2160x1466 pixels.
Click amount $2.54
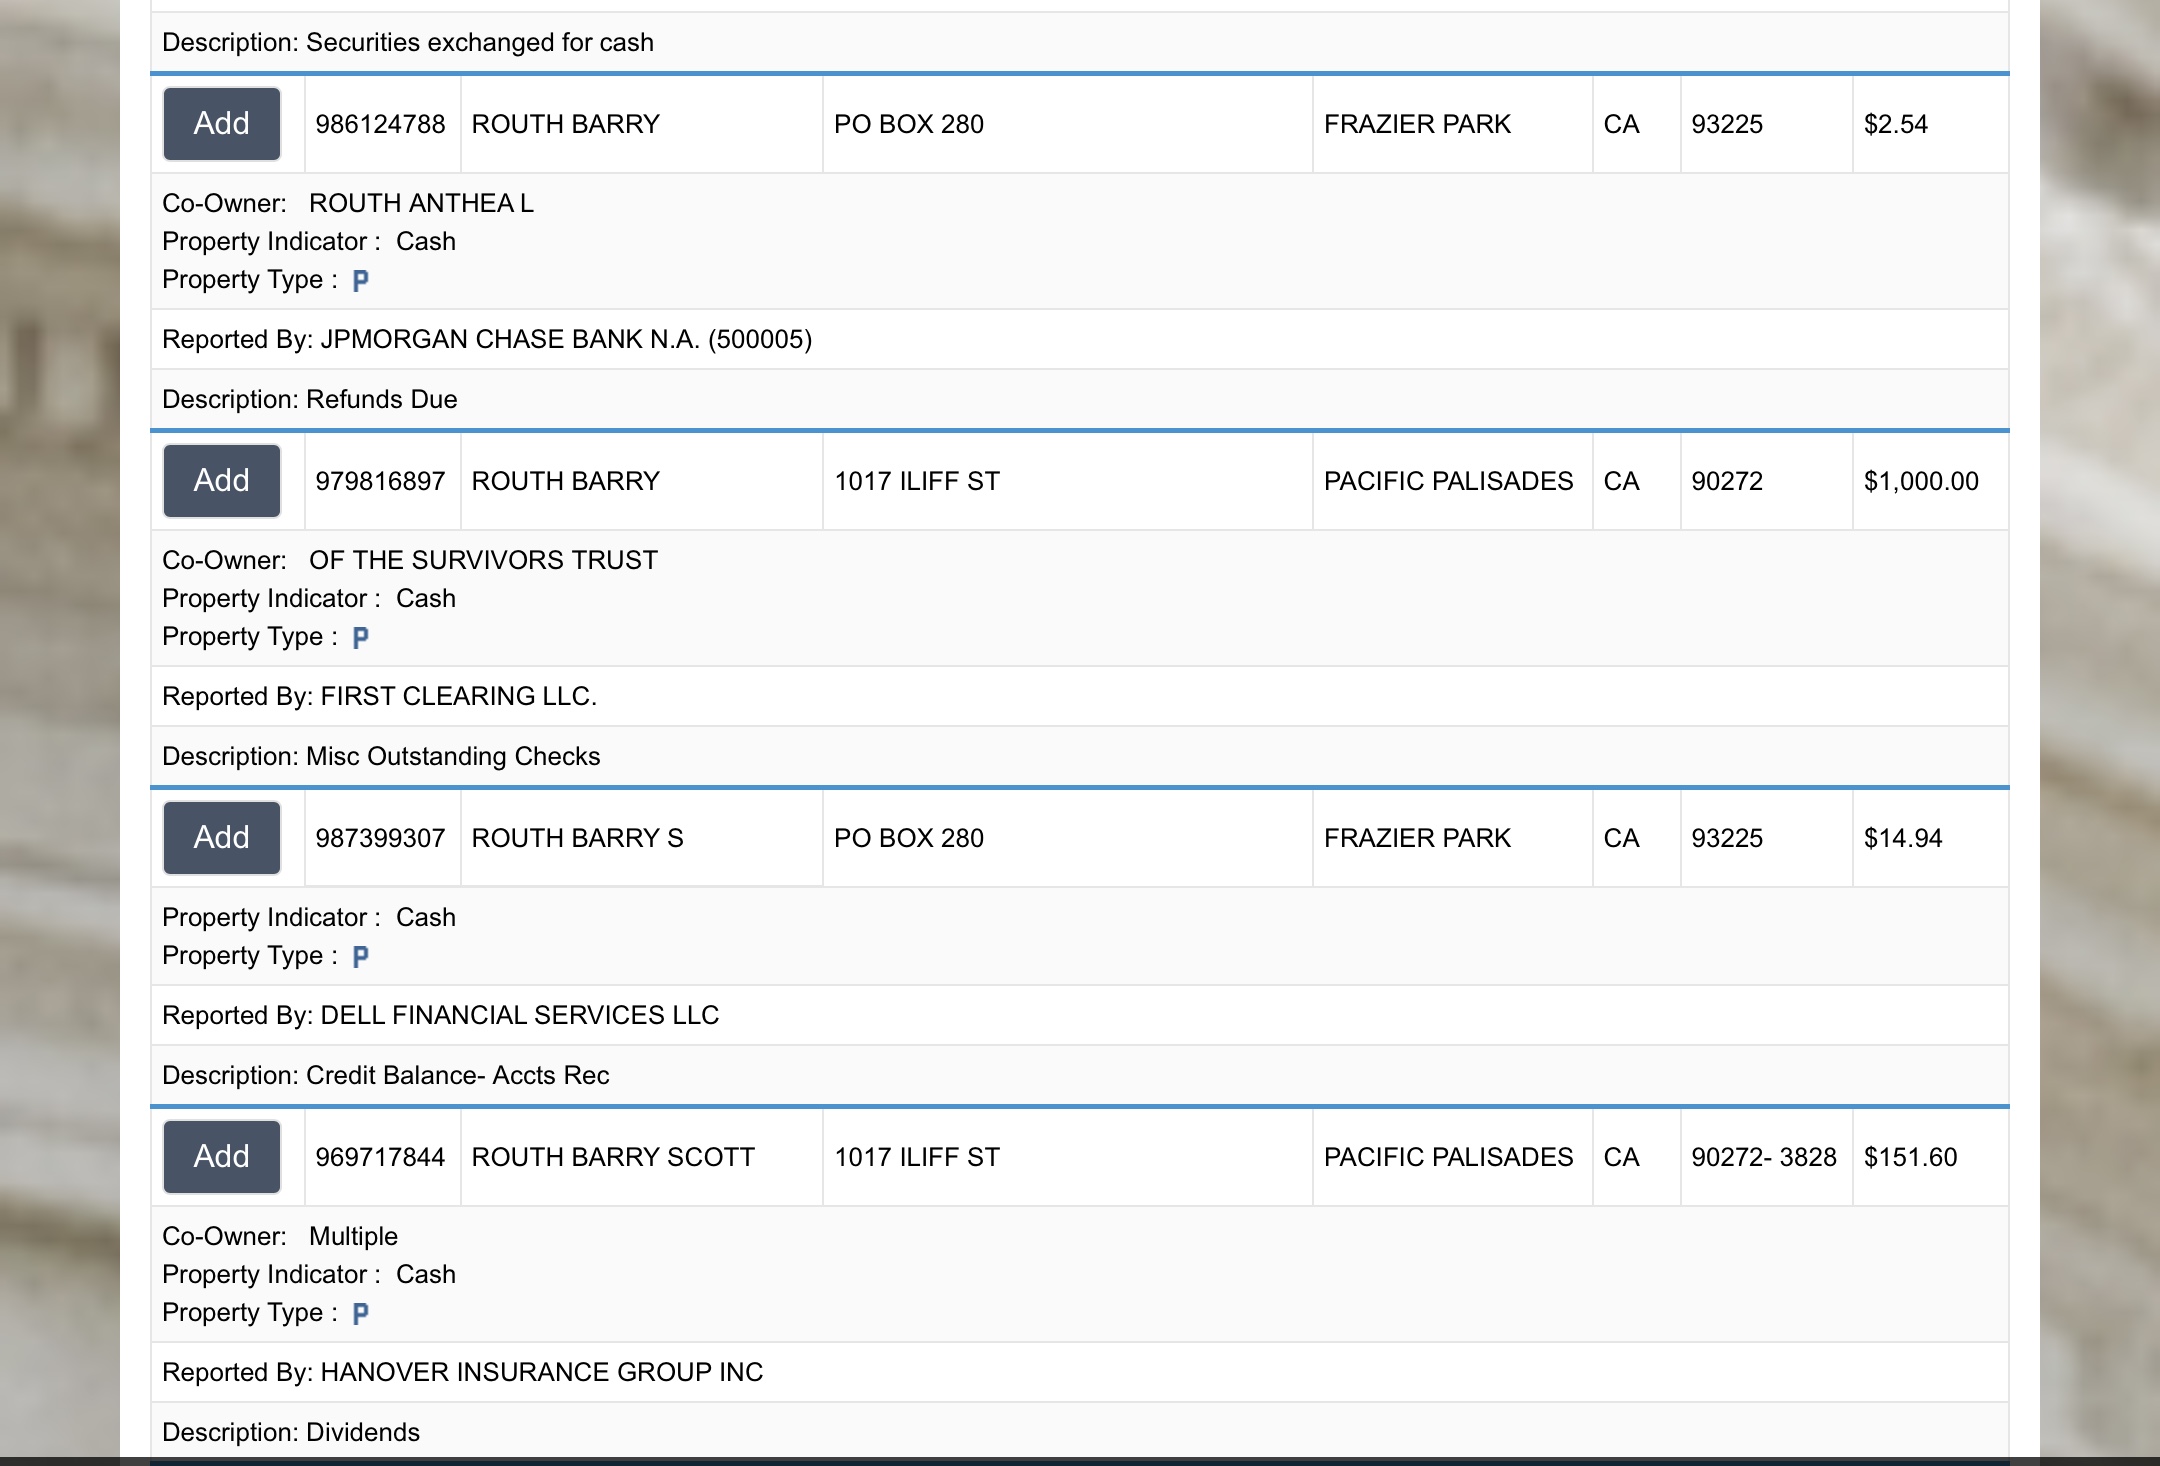tap(1896, 124)
